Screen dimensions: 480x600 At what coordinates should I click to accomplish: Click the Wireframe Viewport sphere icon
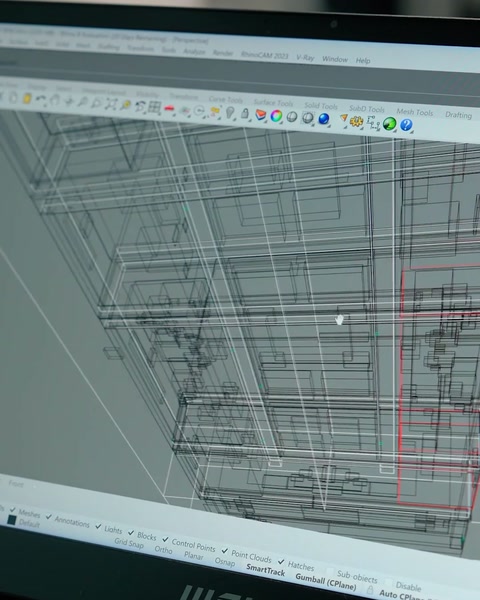point(308,118)
